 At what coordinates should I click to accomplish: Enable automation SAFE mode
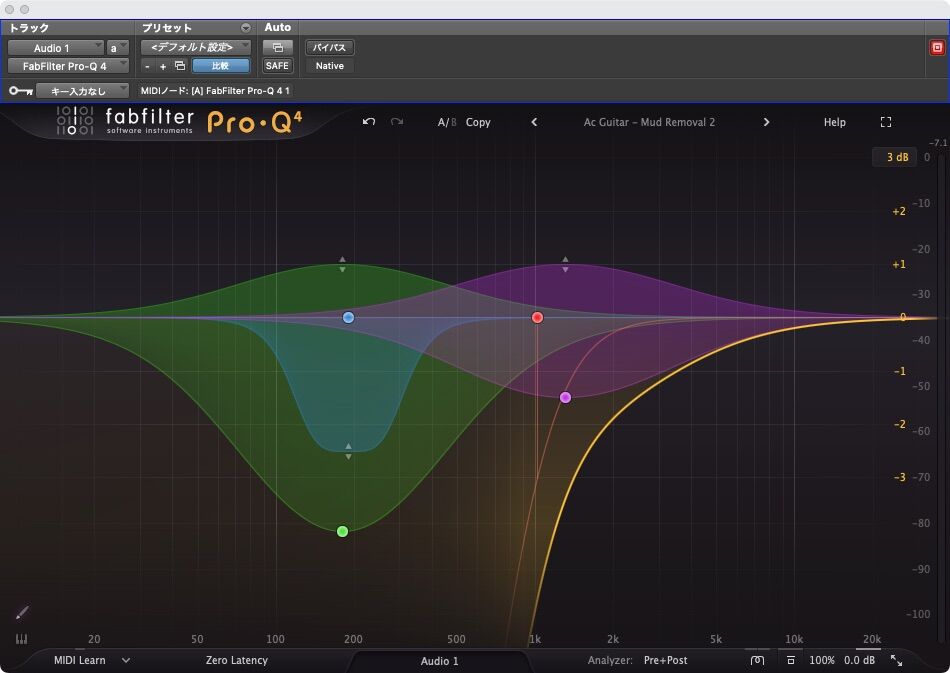point(277,65)
